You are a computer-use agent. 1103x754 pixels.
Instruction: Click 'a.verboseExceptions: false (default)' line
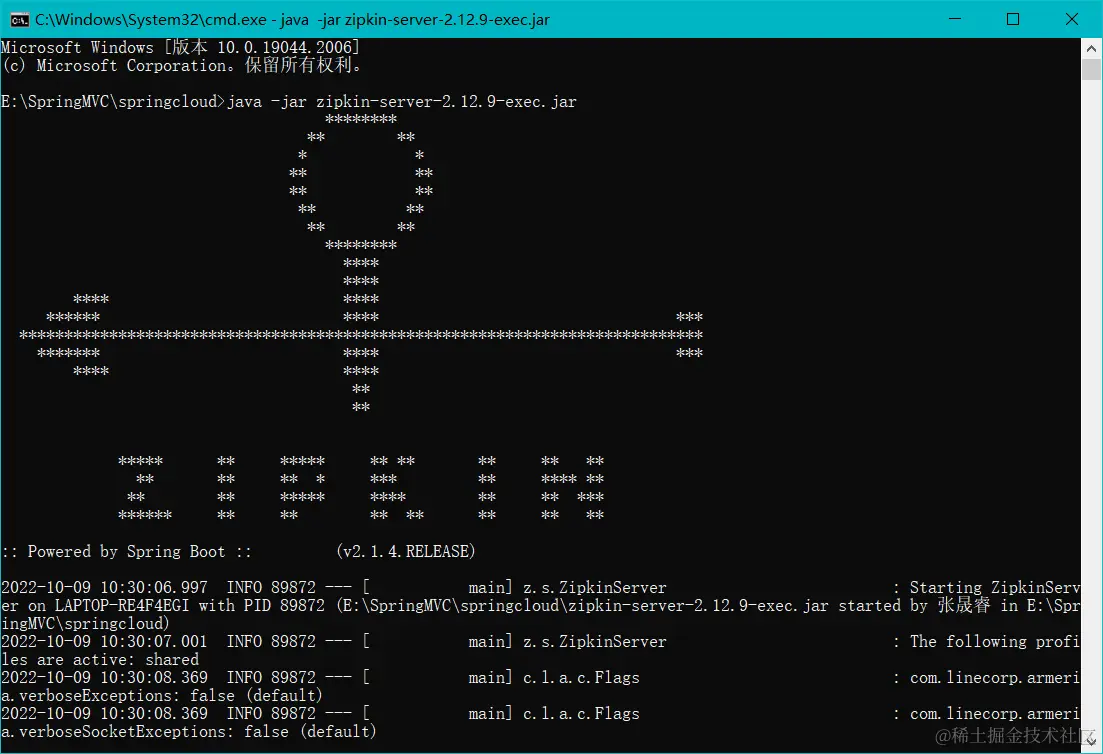(x=162, y=696)
